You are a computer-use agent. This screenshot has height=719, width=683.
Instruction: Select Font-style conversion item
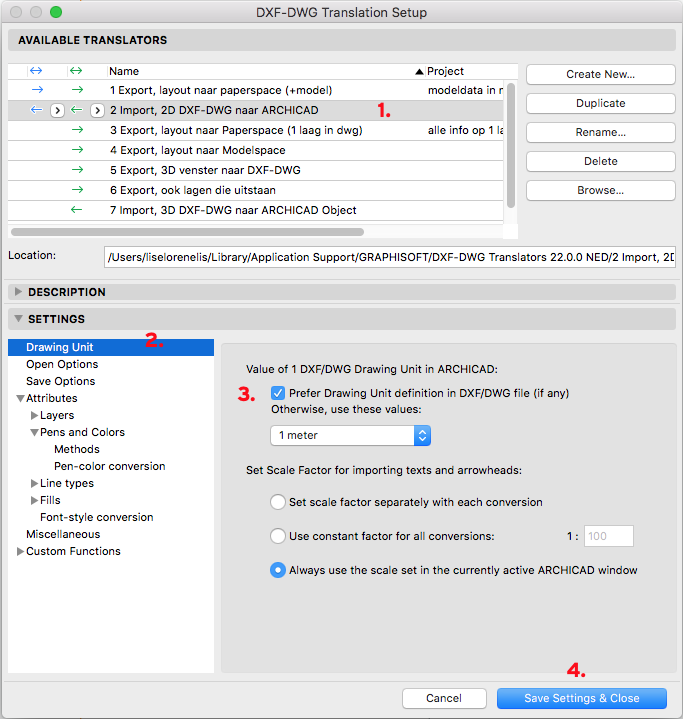[x=96, y=517]
